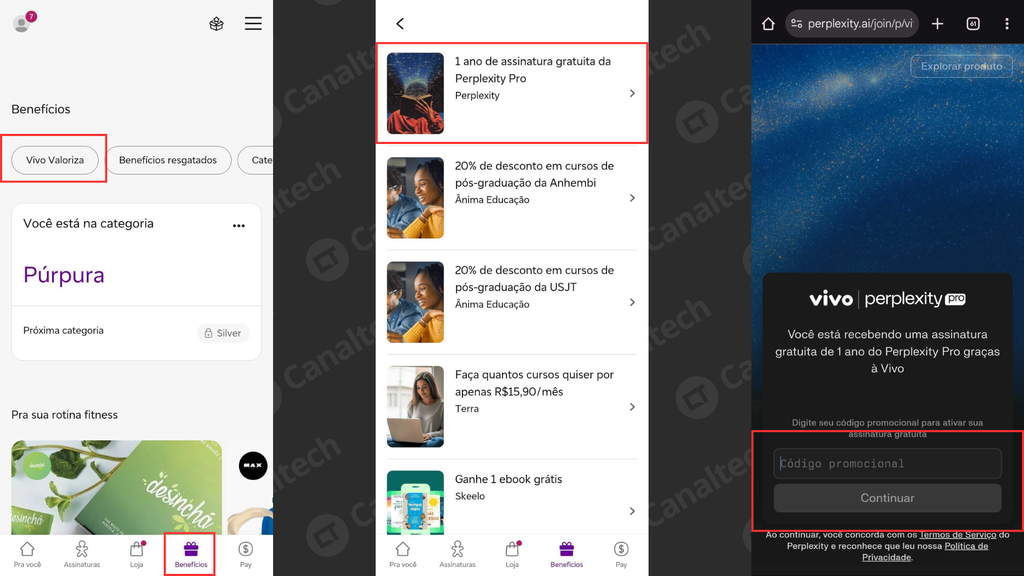Open a new browser tab with plus
Image resolution: width=1024 pixels, height=576 pixels.
(937, 24)
